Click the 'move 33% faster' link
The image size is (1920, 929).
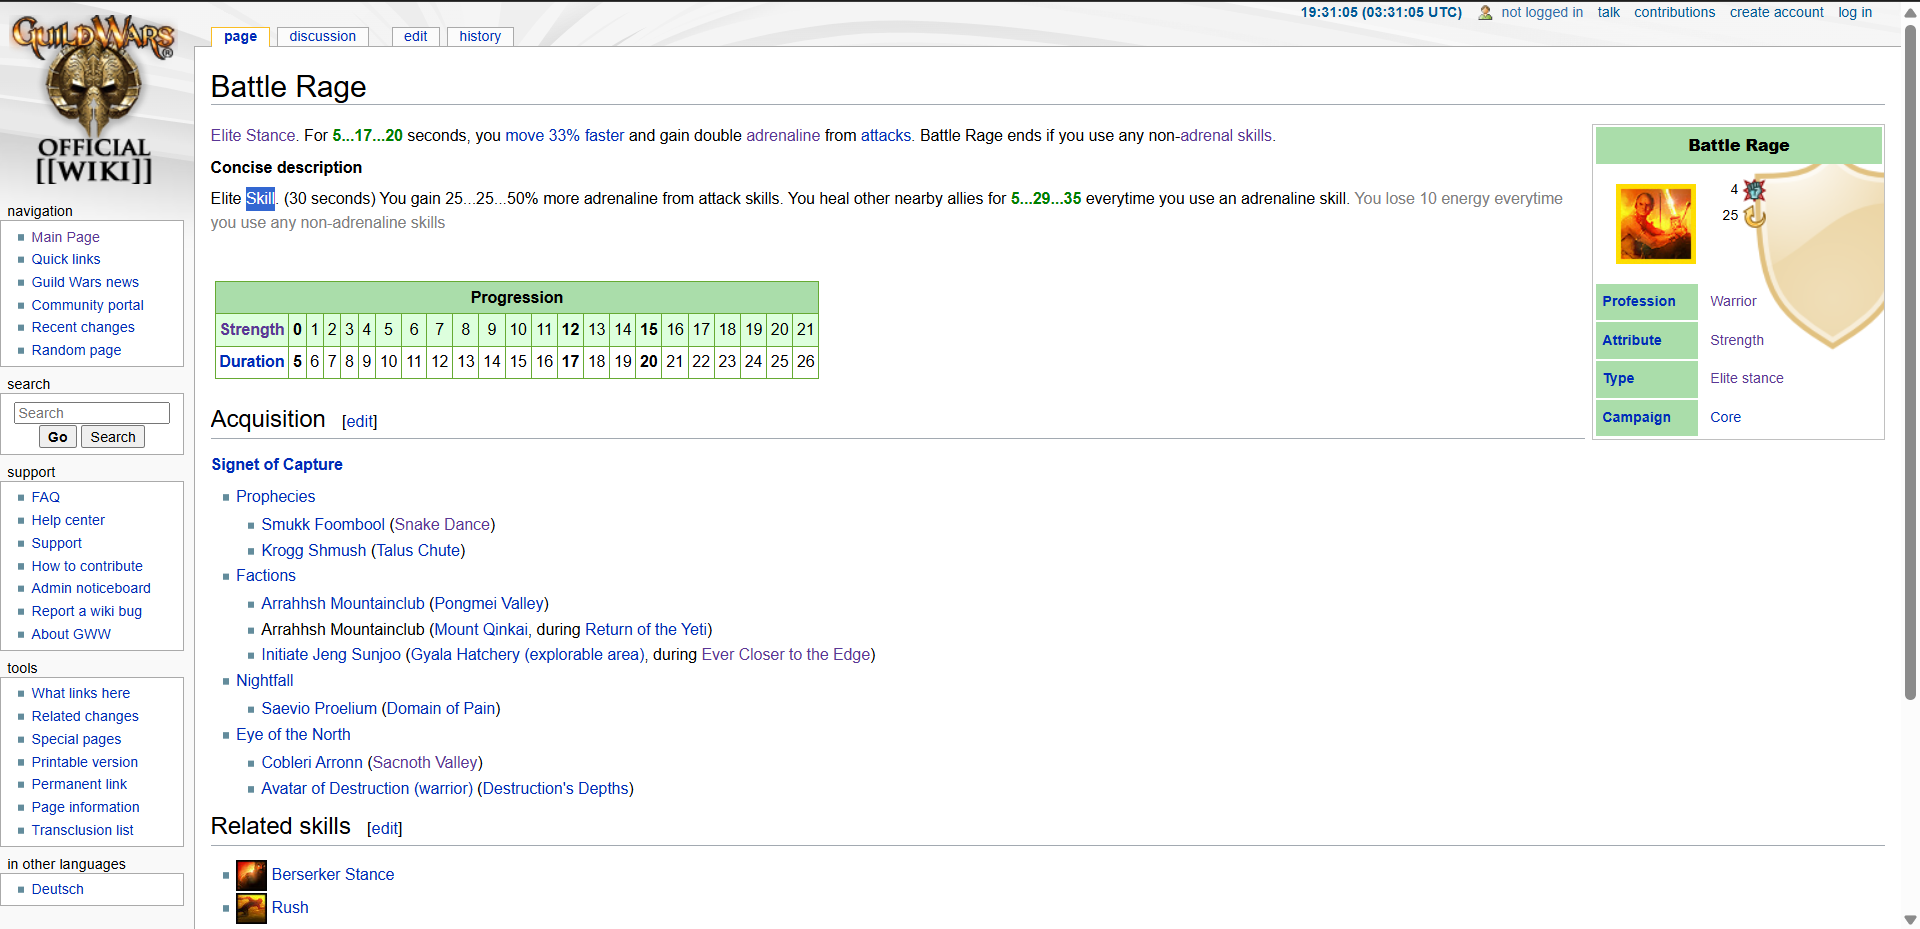[564, 135]
